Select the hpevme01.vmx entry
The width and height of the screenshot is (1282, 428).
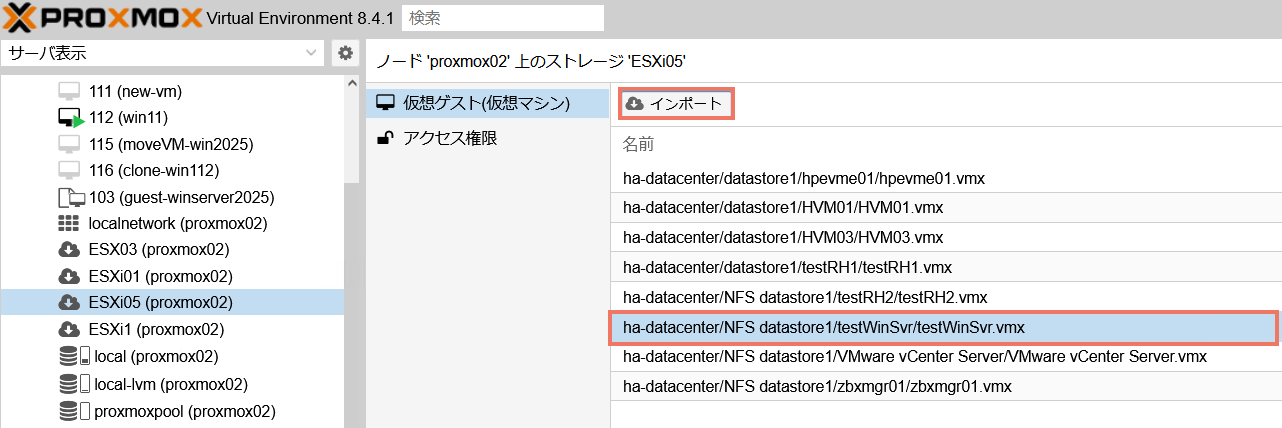pyautogui.click(x=803, y=179)
